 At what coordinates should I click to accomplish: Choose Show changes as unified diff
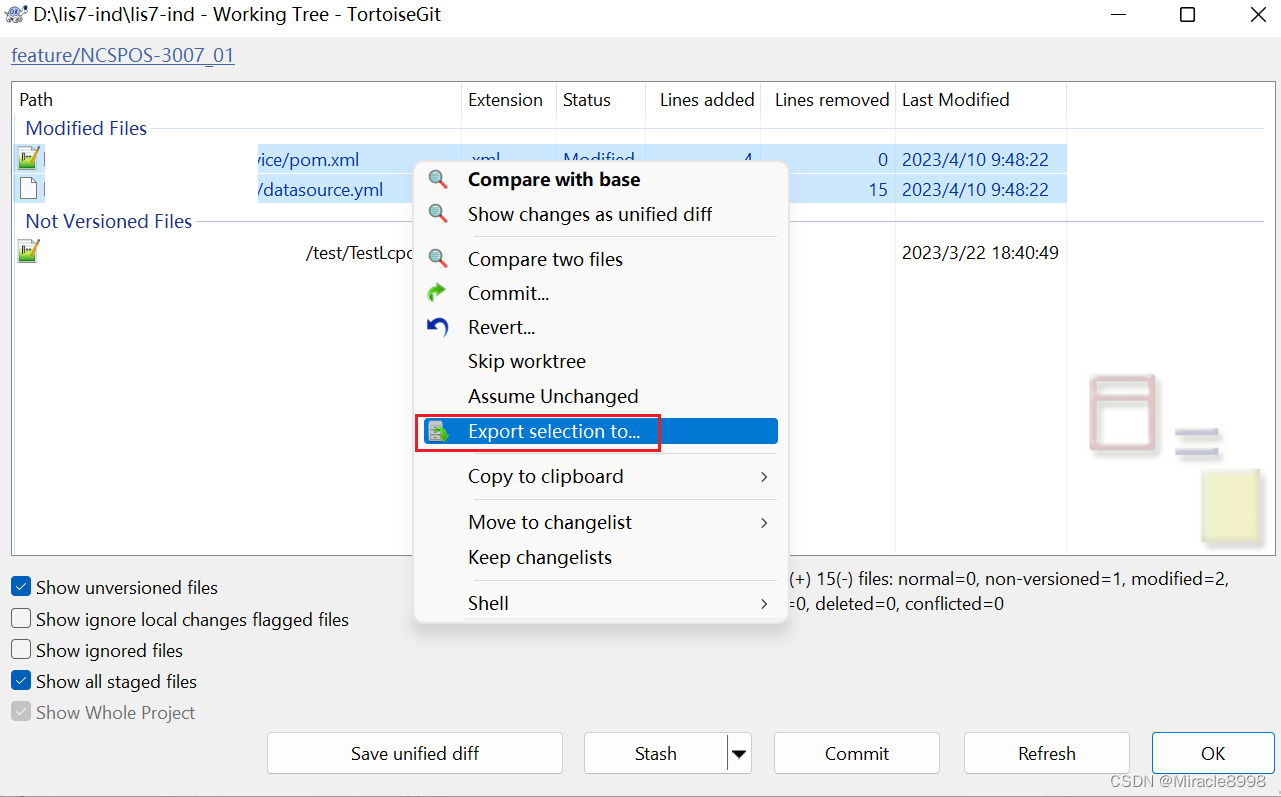point(601,214)
